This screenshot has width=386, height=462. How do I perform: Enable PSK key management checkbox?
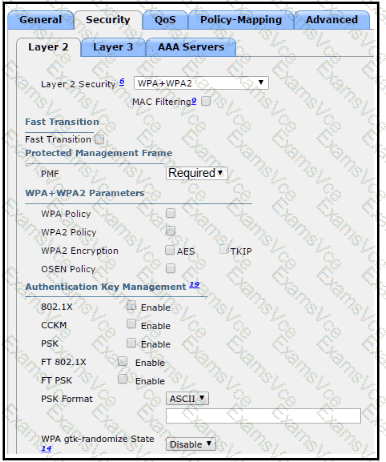coord(131,343)
